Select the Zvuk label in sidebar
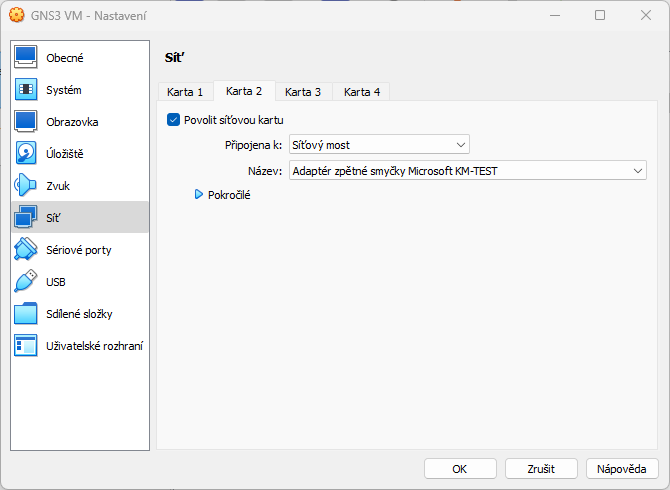670x490 pixels. pos(58,186)
